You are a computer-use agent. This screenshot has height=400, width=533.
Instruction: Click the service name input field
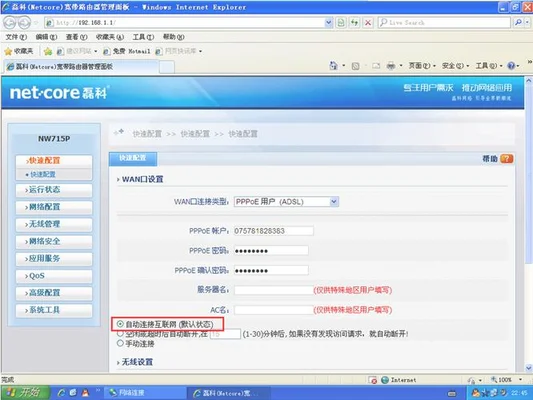click(274, 290)
